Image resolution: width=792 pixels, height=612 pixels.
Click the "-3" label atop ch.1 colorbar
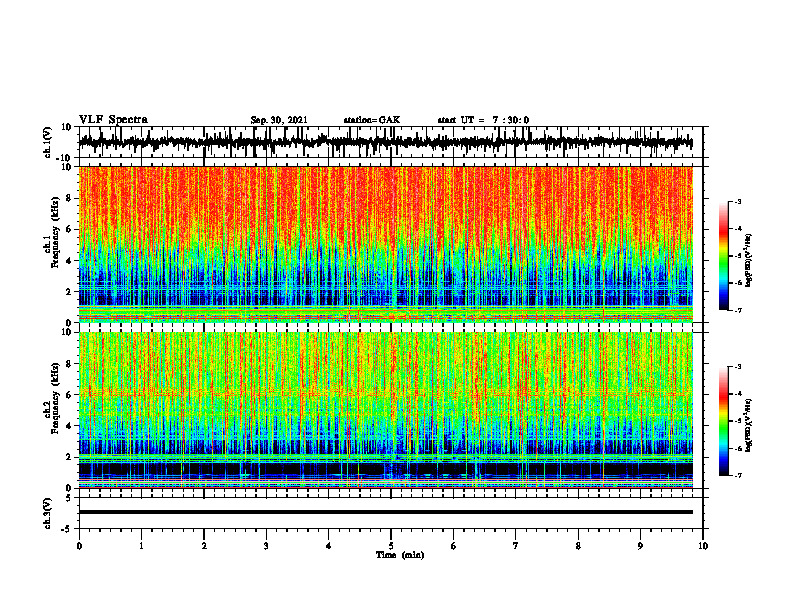[738, 201]
